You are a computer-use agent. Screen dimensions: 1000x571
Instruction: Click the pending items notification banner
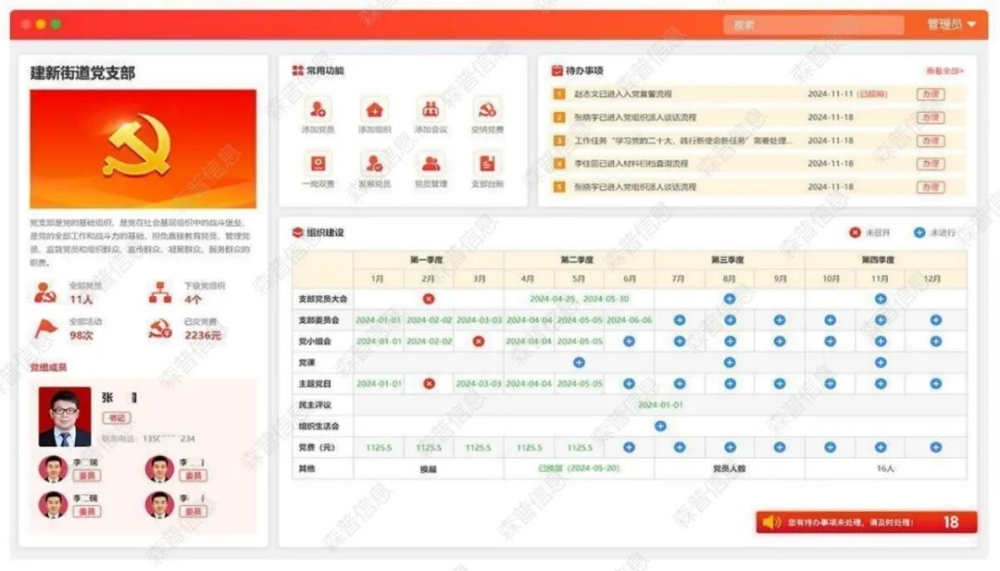pyautogui.click(x=866, y=522)
